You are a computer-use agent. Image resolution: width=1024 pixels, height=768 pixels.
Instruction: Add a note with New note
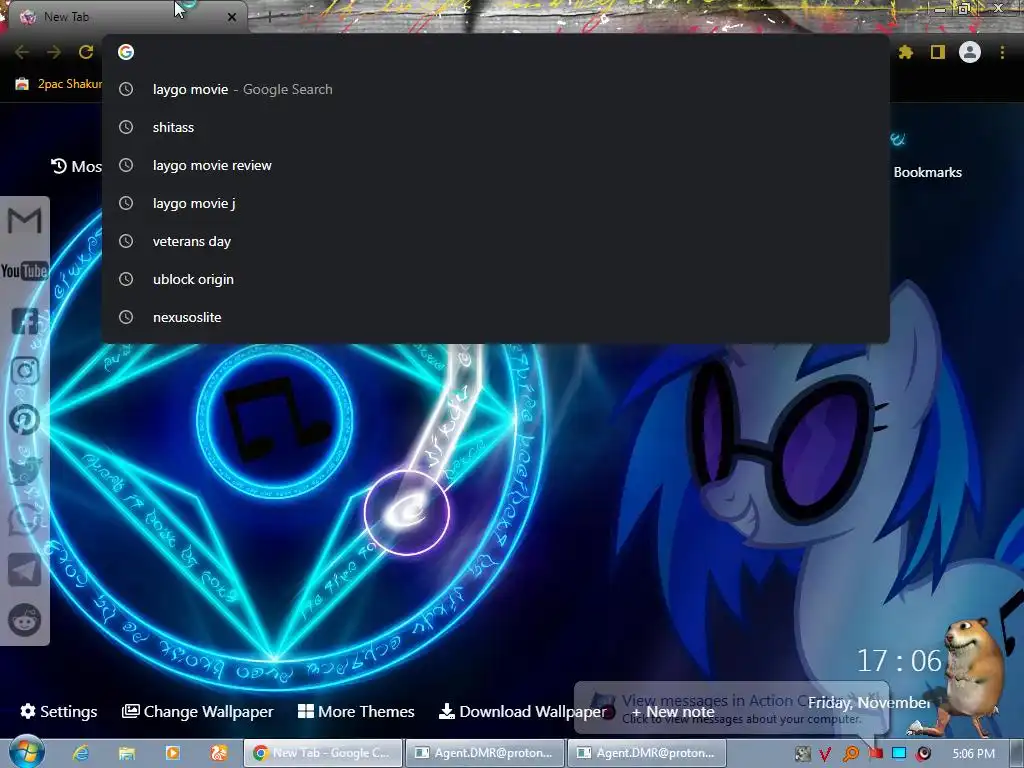(673, 711)
